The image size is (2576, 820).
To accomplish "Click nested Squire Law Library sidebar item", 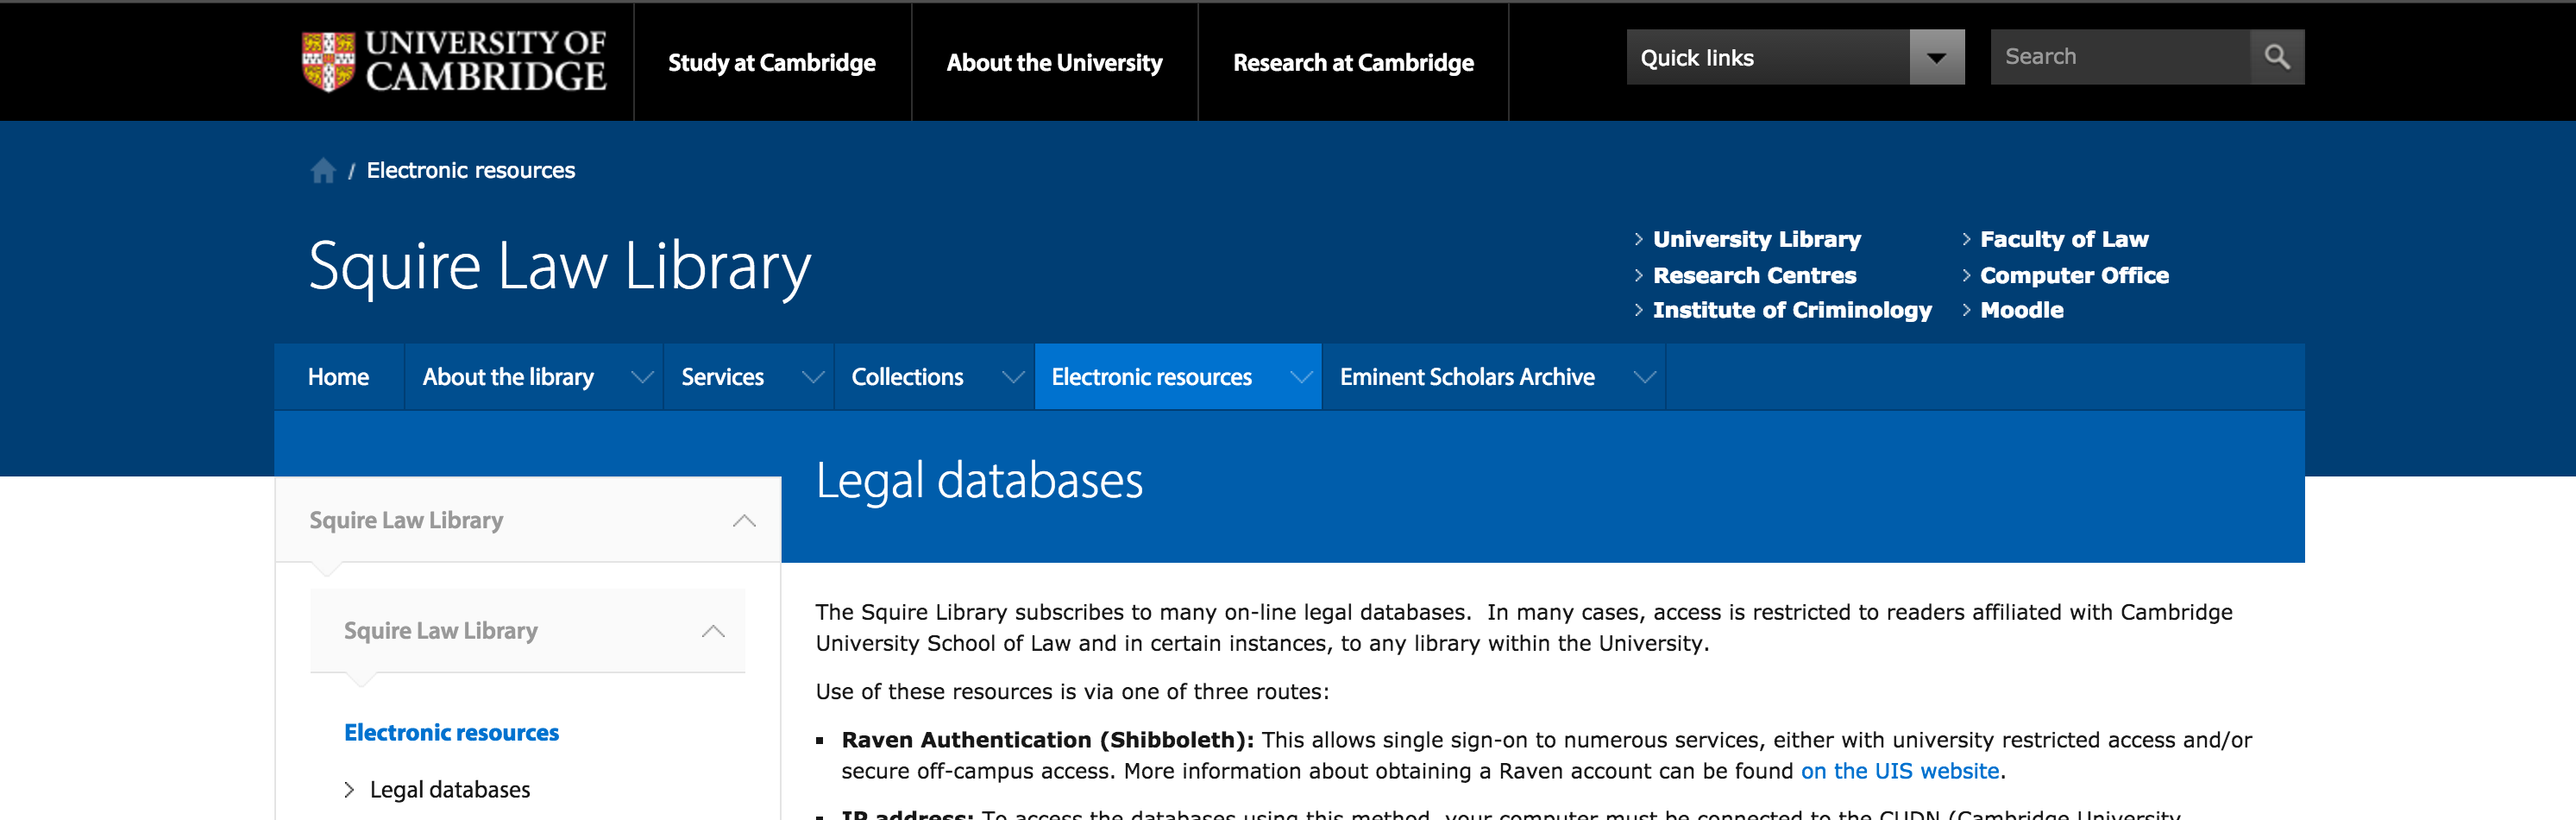I will (440, 631).
